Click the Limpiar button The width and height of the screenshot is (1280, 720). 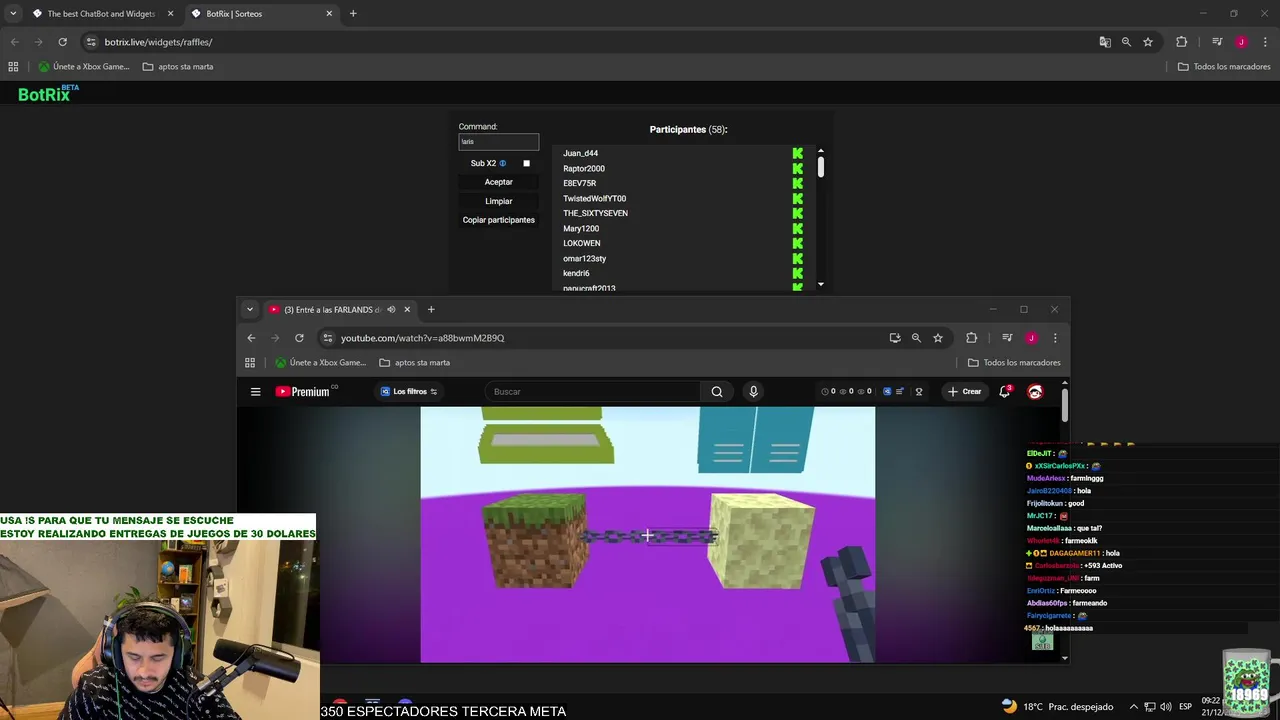tap(499, 201)
